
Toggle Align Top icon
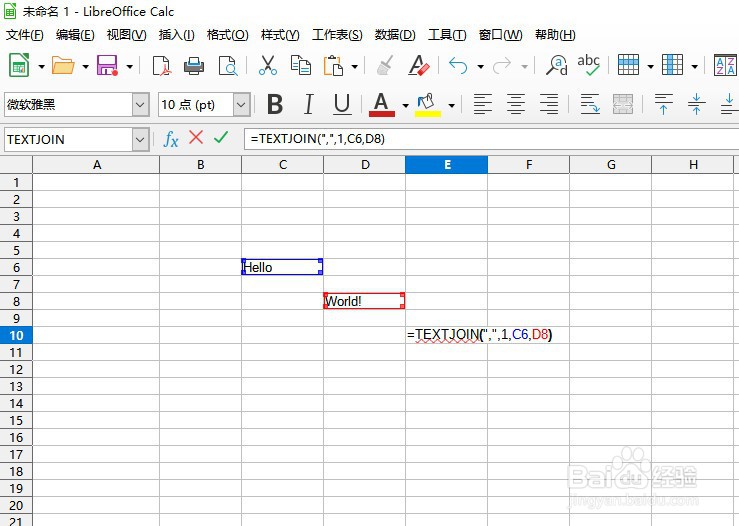tap(664, 104)
